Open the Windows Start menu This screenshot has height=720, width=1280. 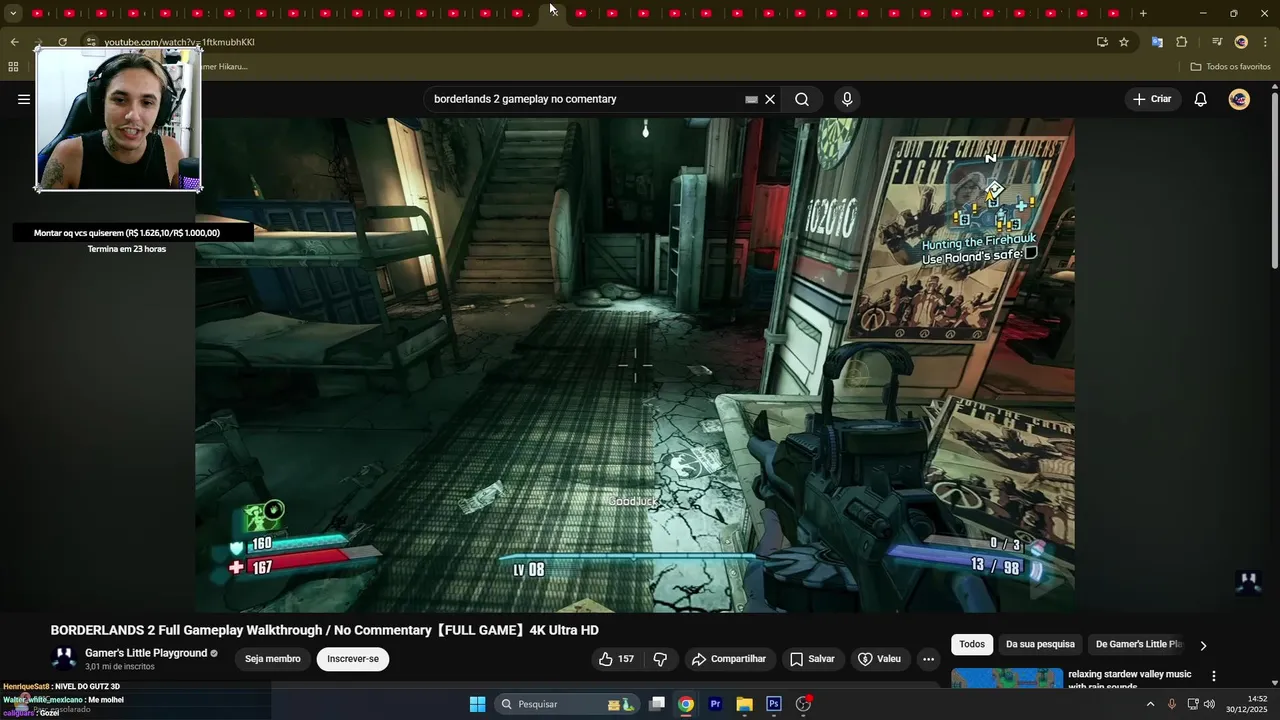(x=478, y=704)
